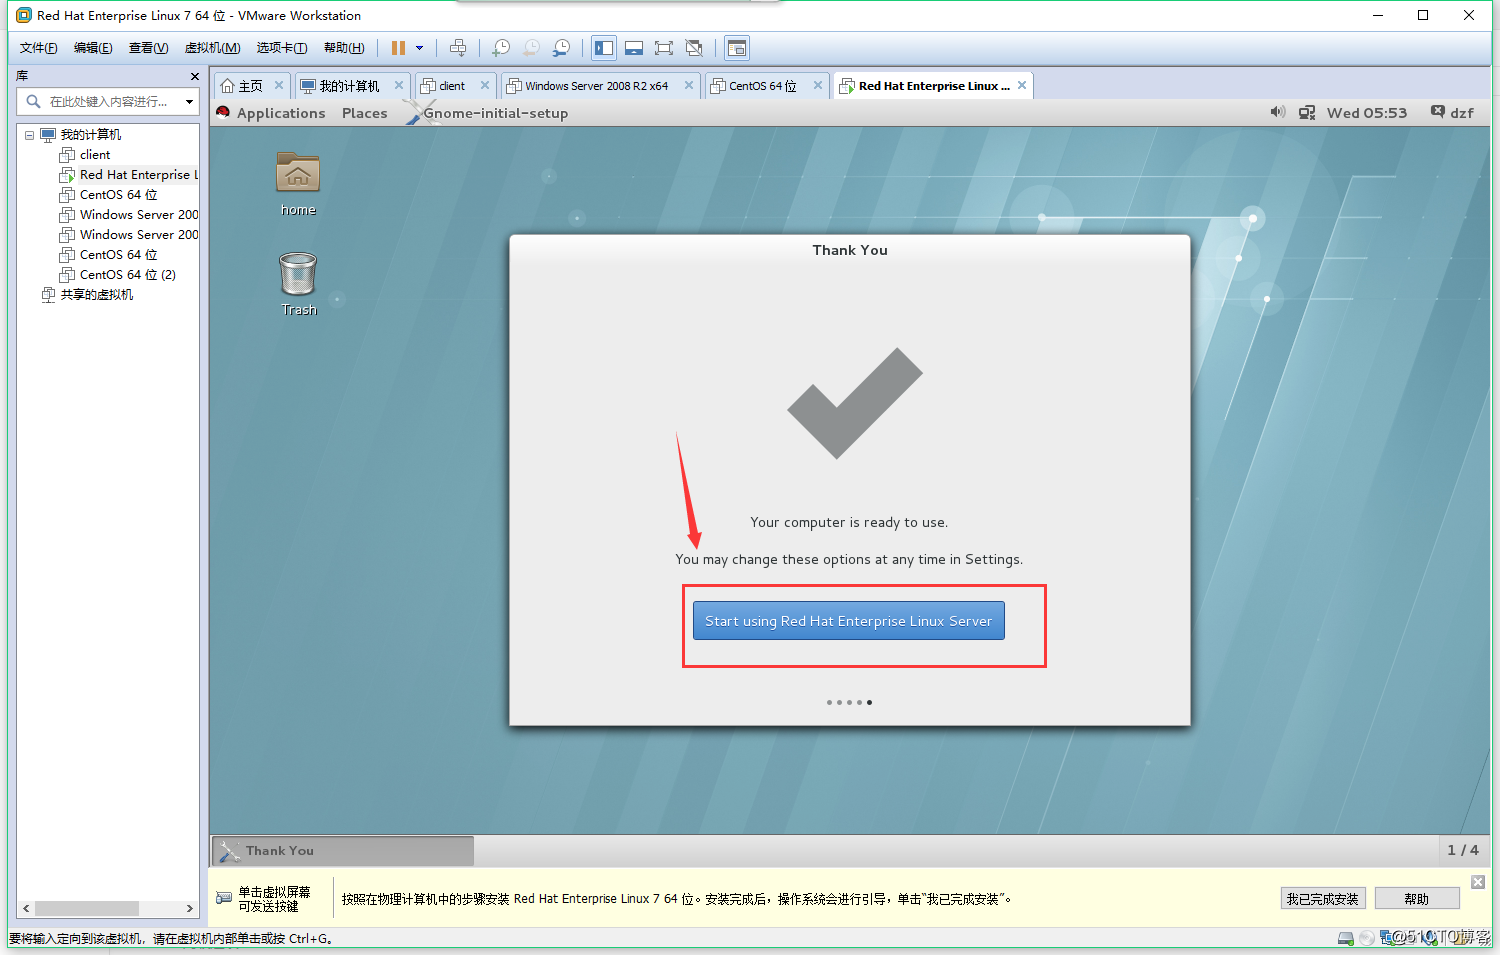Open the dzf user menu
Screen dimensions: 1500x955
point(1452,113)
